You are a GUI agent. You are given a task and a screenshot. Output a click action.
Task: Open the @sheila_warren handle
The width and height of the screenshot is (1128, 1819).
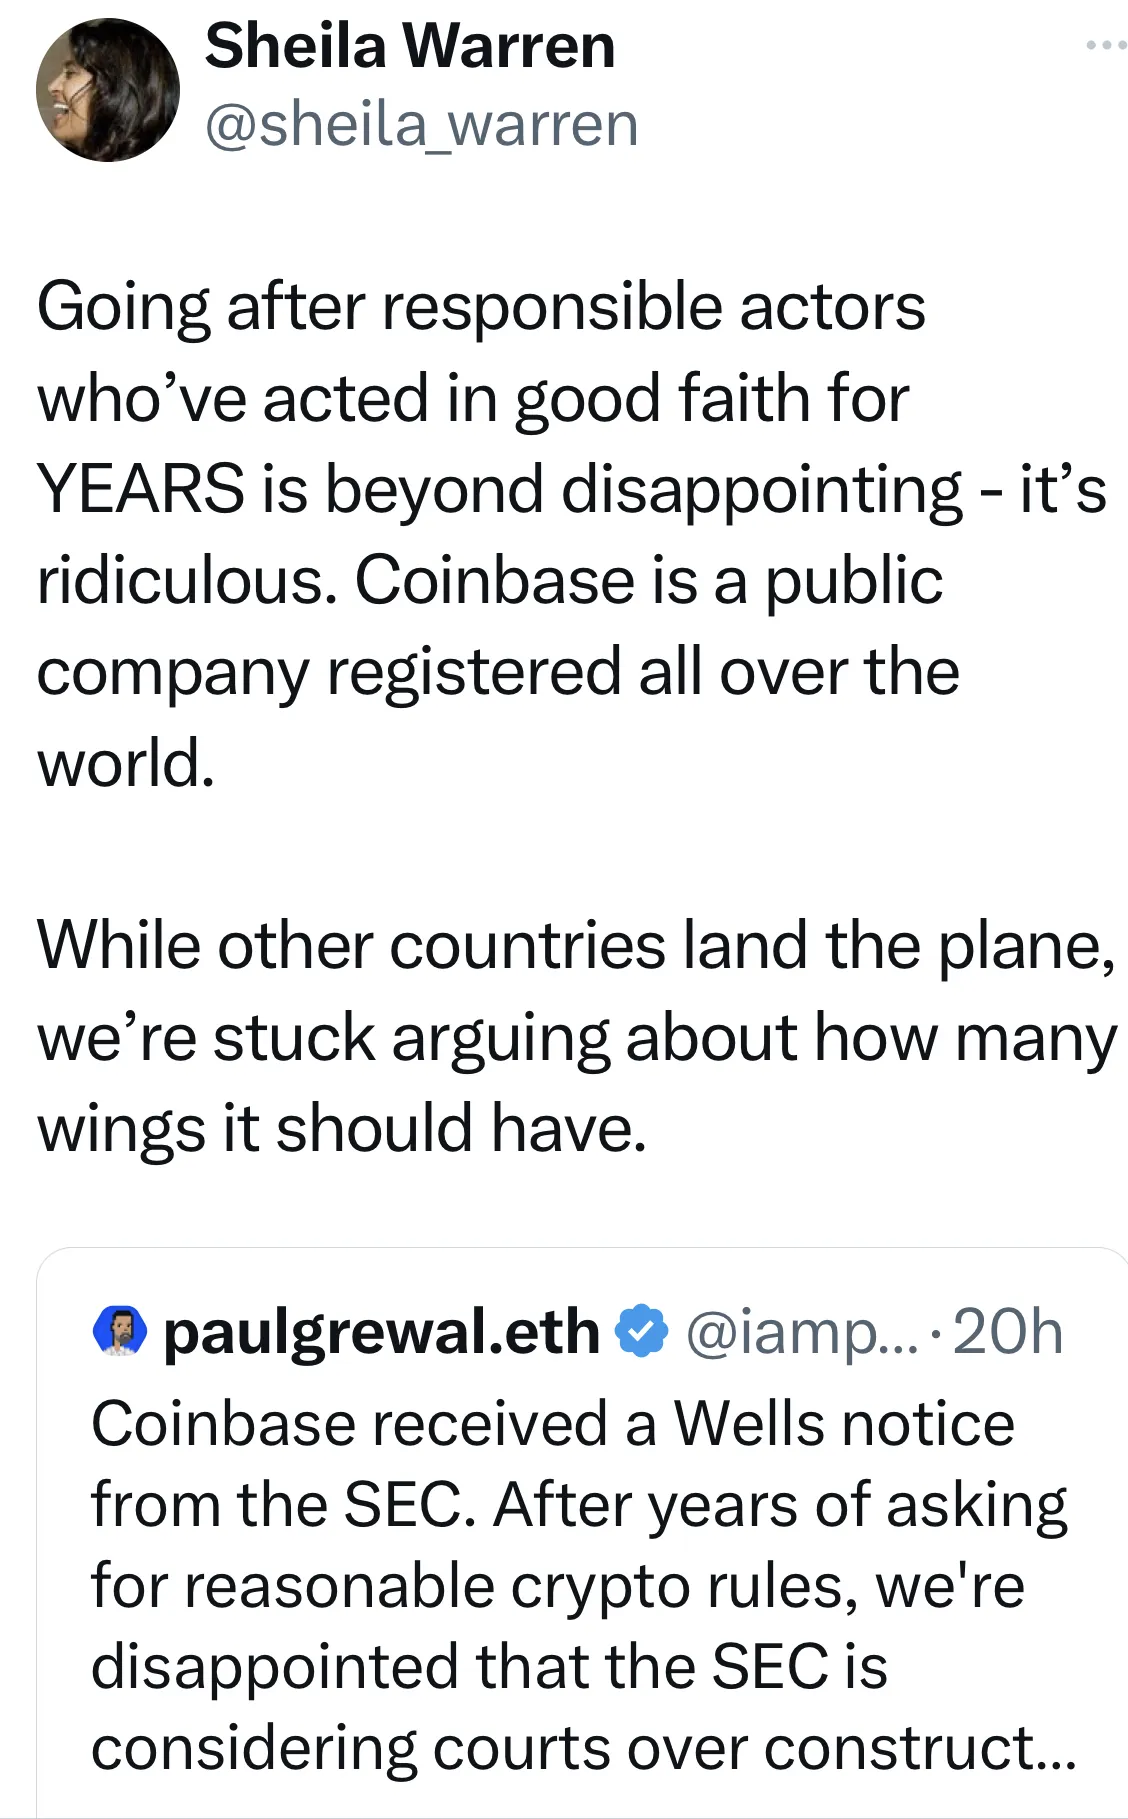421,125
